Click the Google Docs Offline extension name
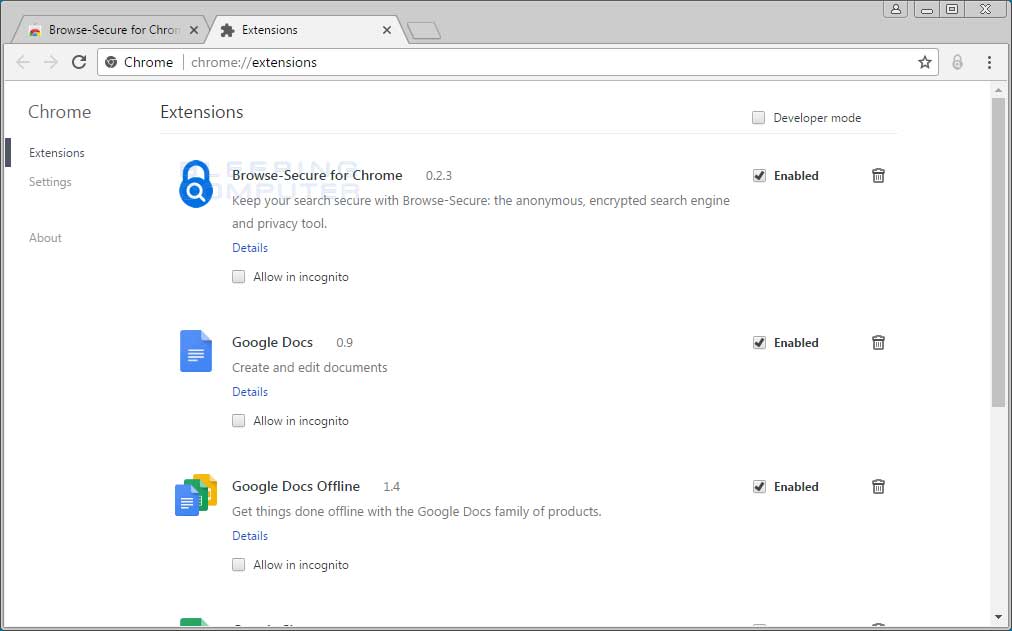 click(296, 486)
